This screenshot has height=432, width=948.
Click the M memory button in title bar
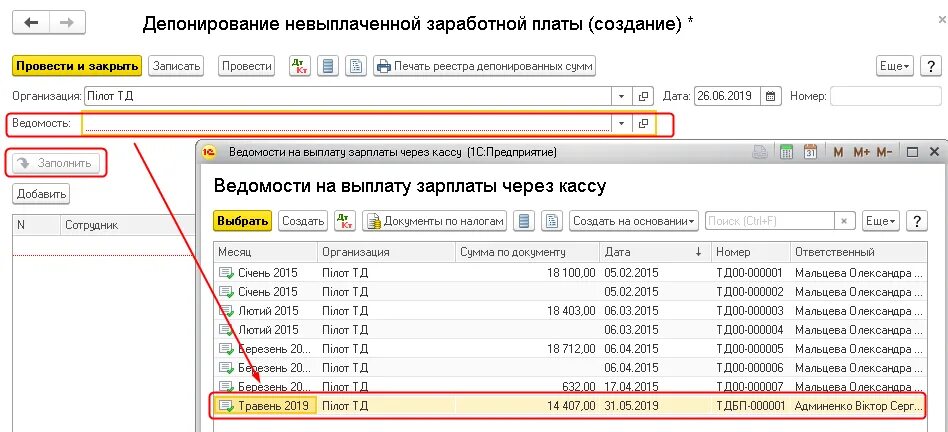tap(838, 152)
